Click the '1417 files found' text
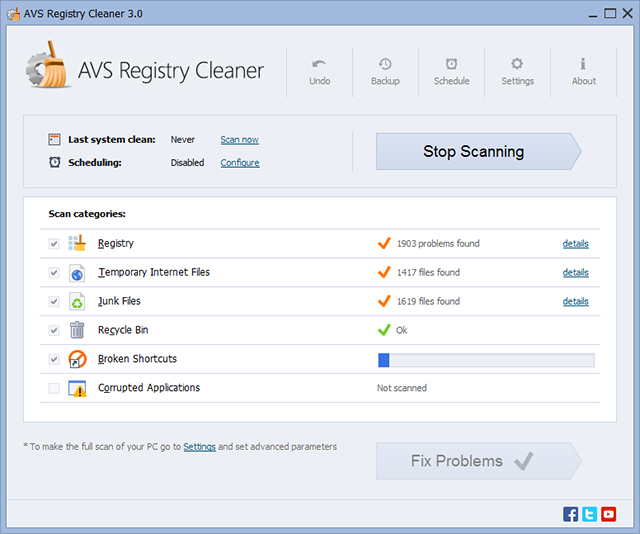The image size is (640, 534). [428, 272]
